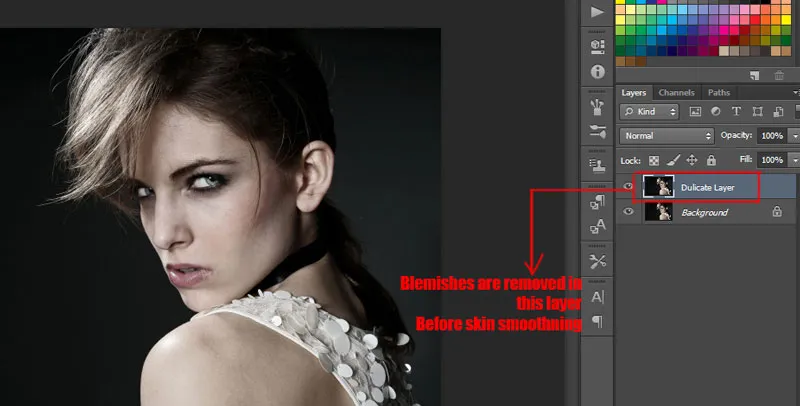Click the Dulicate Layer name text
Viewport: 800px width, 406px height.
pyautogui.click(x=708, y=187)
